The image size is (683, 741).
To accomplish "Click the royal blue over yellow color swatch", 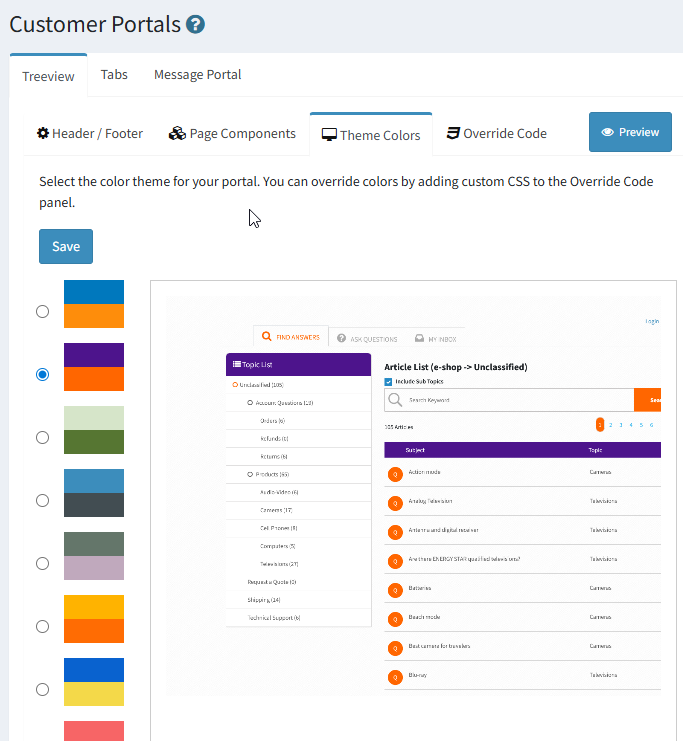I will coord(94,682).
